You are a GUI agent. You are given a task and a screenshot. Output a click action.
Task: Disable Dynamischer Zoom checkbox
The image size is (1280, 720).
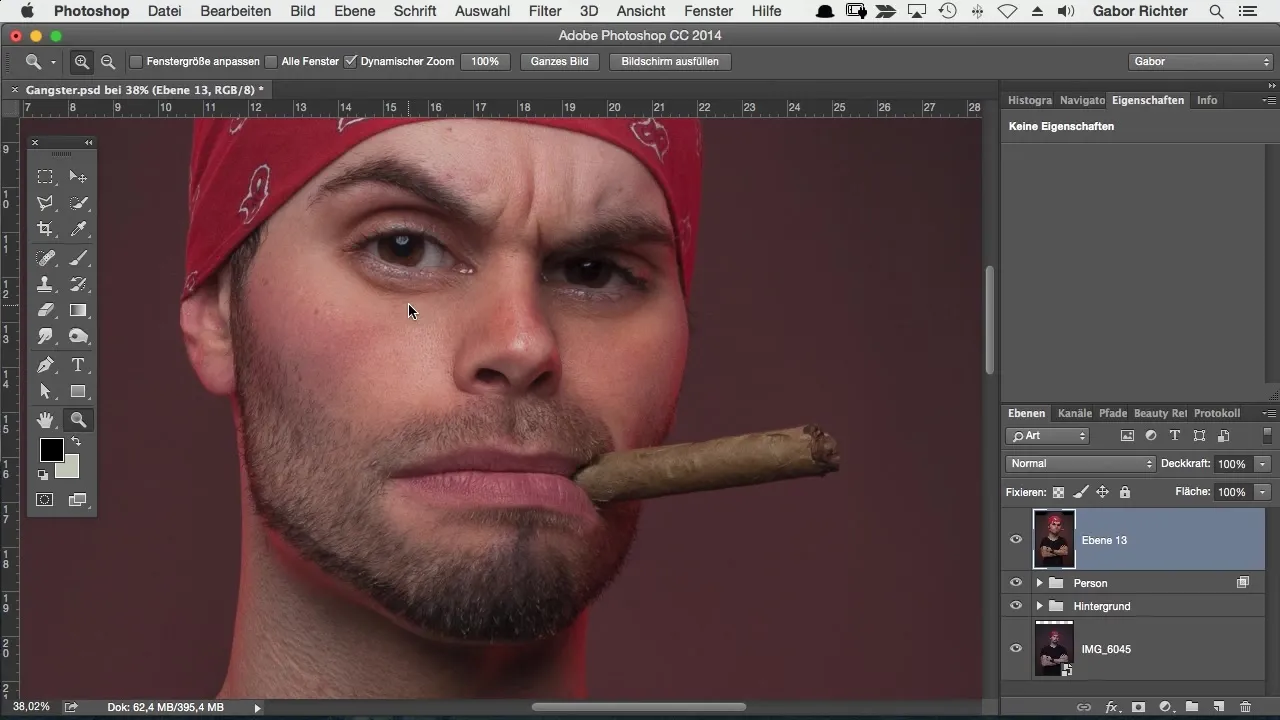coord(350,61)
